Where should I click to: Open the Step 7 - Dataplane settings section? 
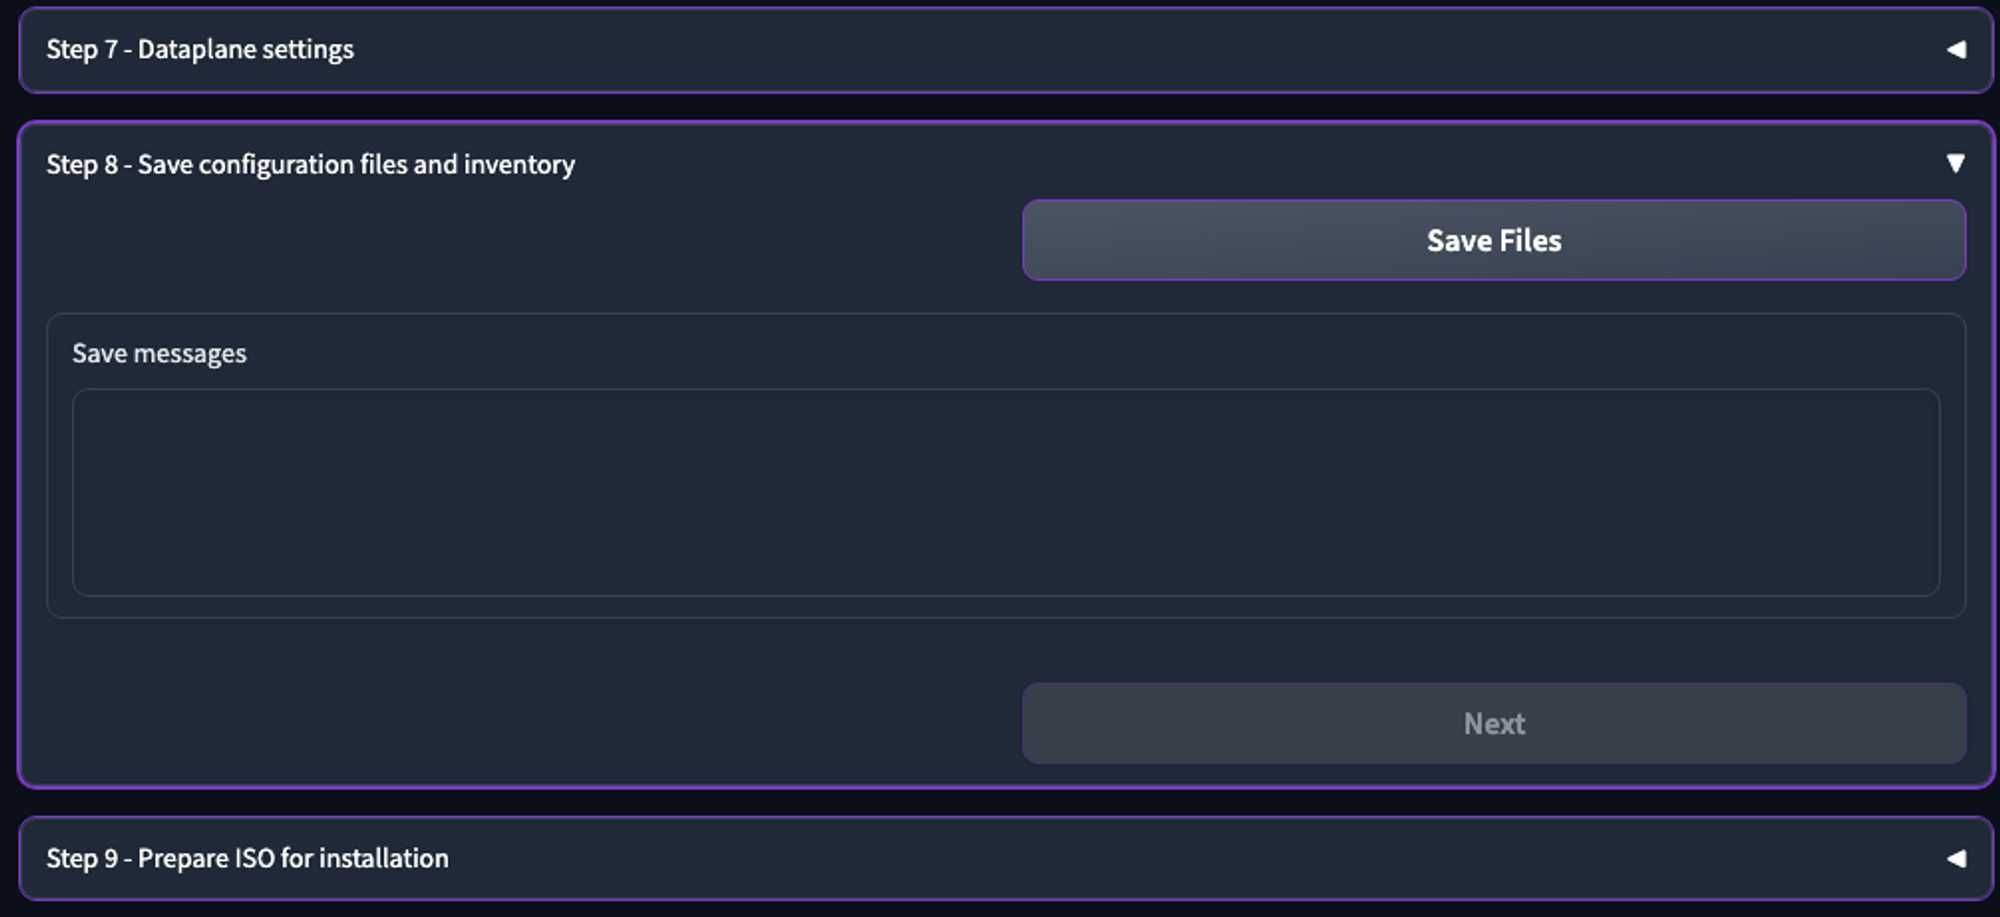(200, 49)
